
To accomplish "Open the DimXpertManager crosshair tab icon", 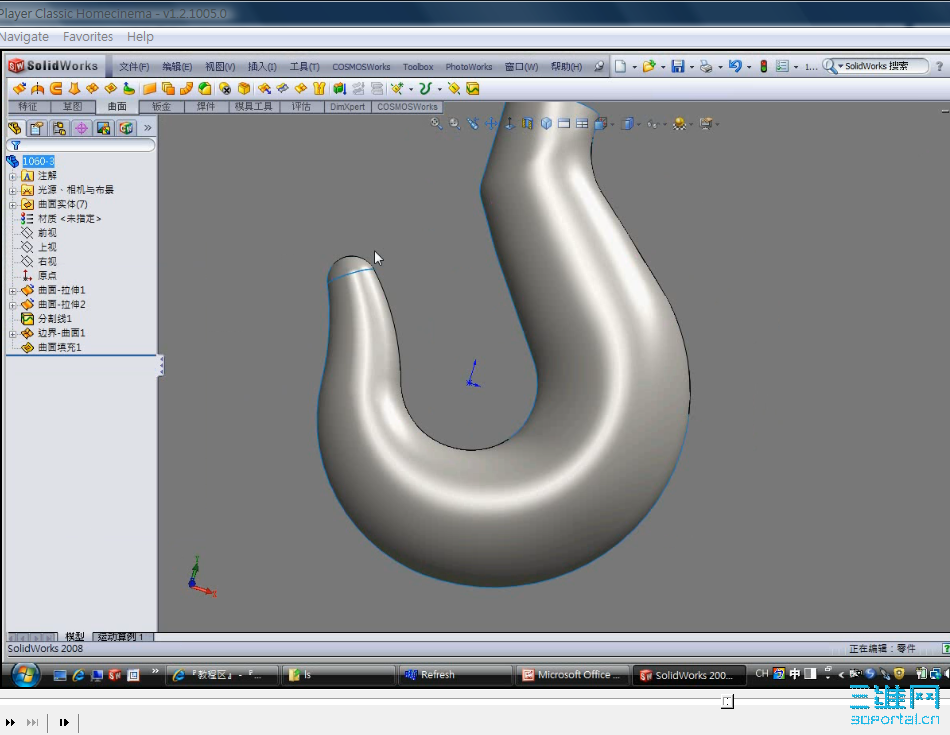I will 81,128.
